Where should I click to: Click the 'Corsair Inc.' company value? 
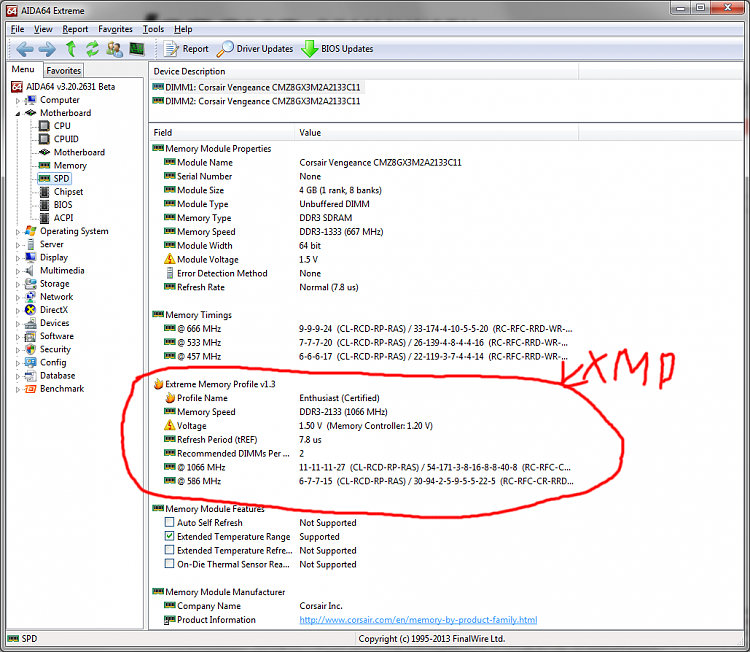point(321,606)
